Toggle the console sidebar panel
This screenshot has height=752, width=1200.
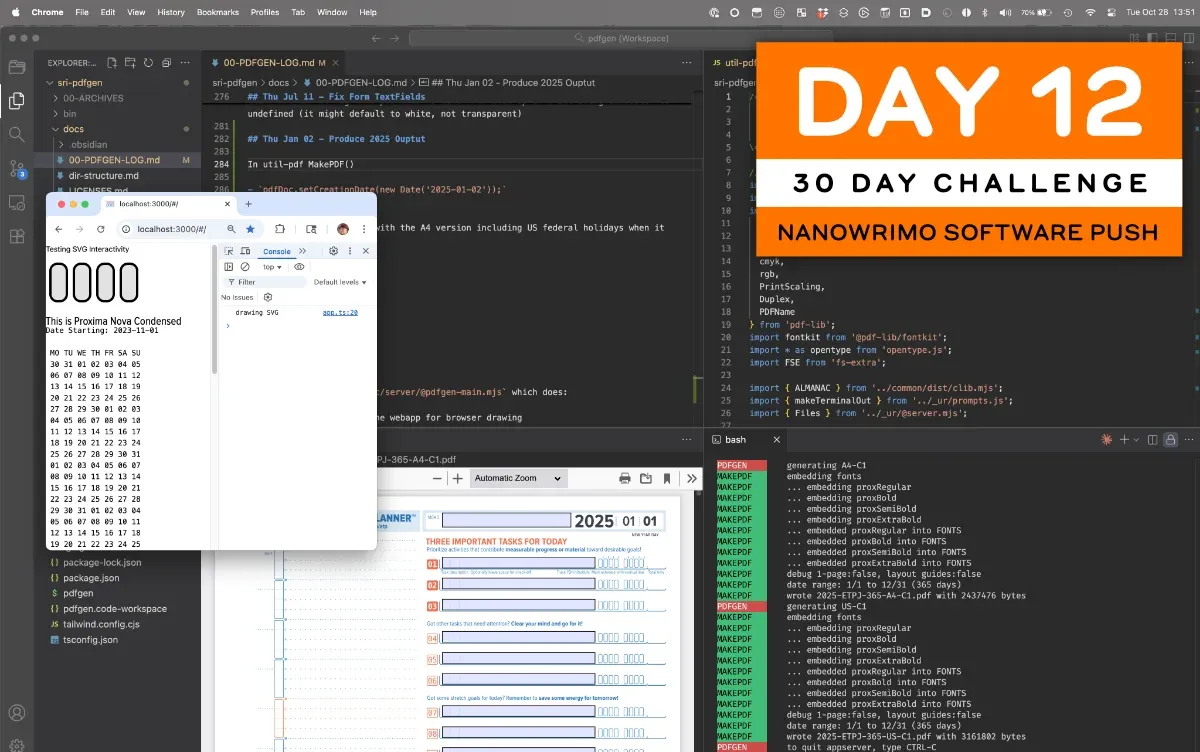(229, 267)
